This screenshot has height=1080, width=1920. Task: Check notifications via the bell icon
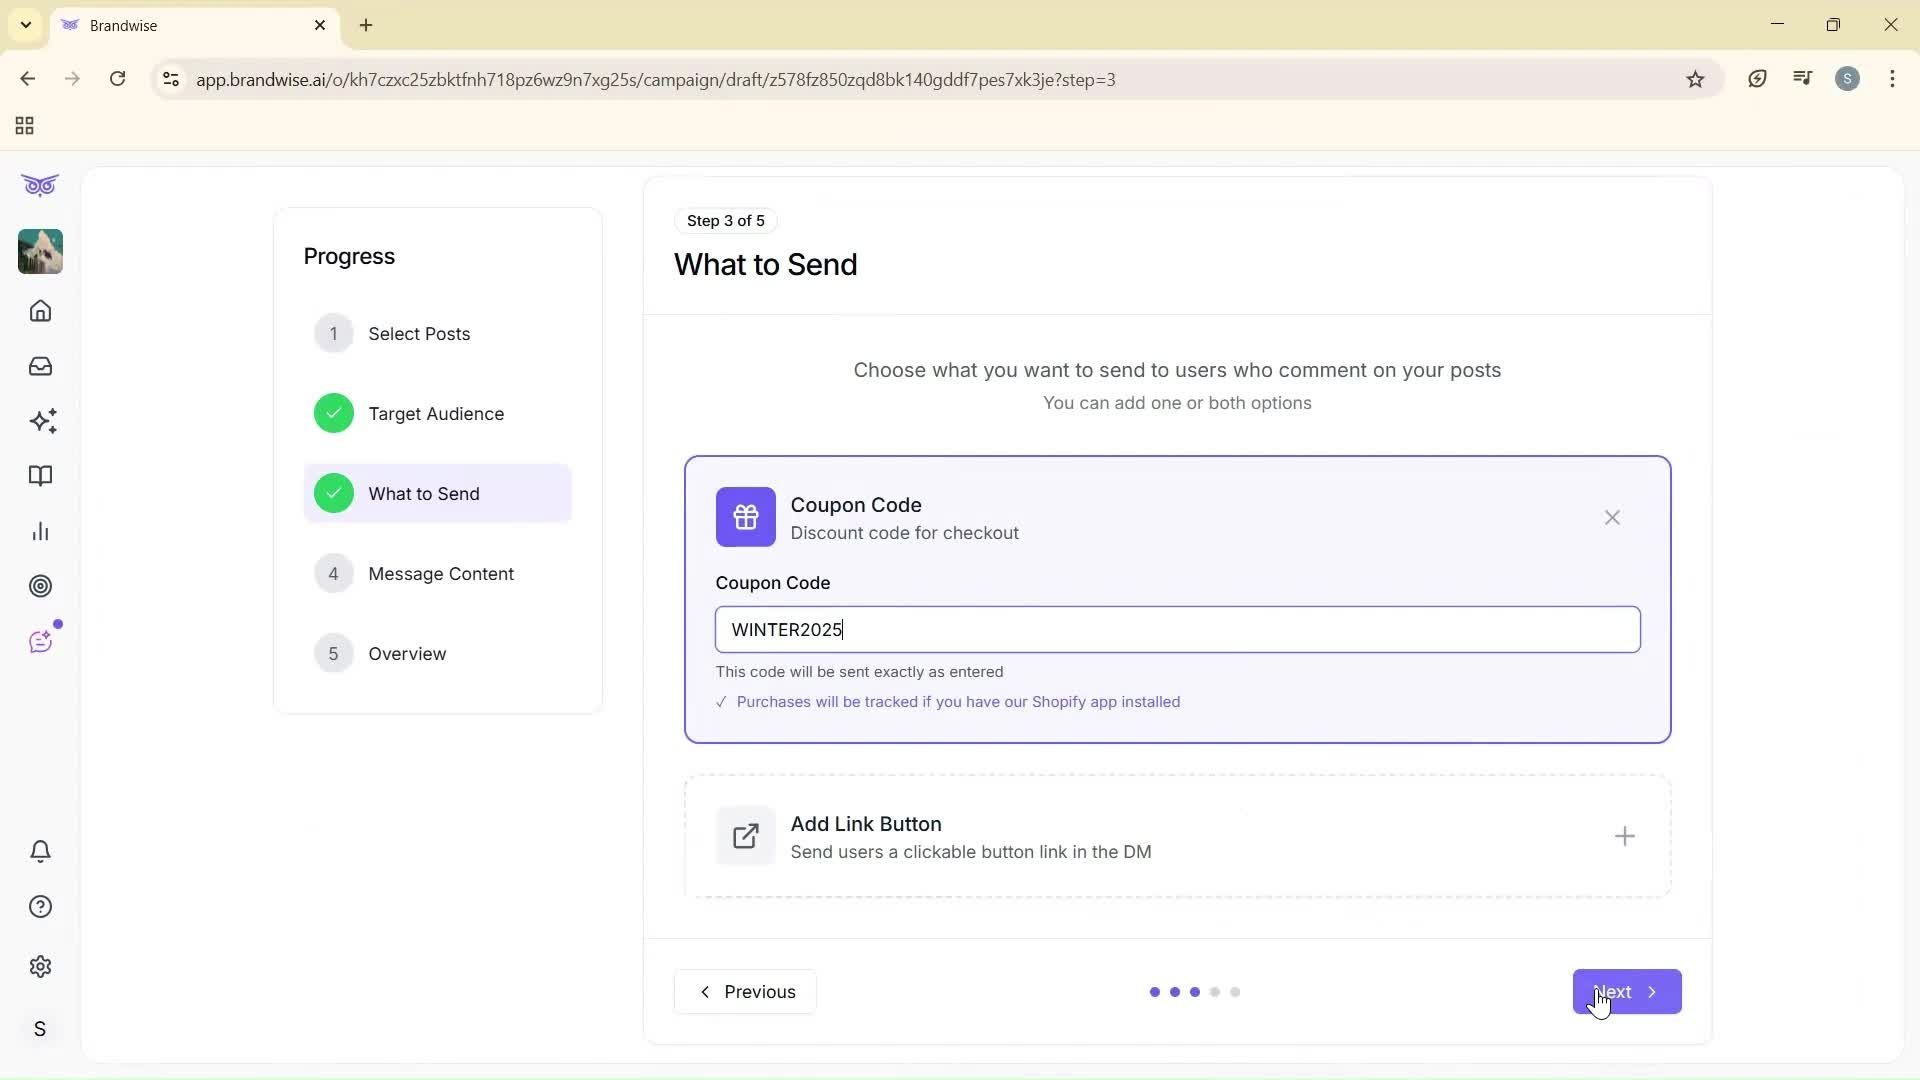tap(40, 851)
